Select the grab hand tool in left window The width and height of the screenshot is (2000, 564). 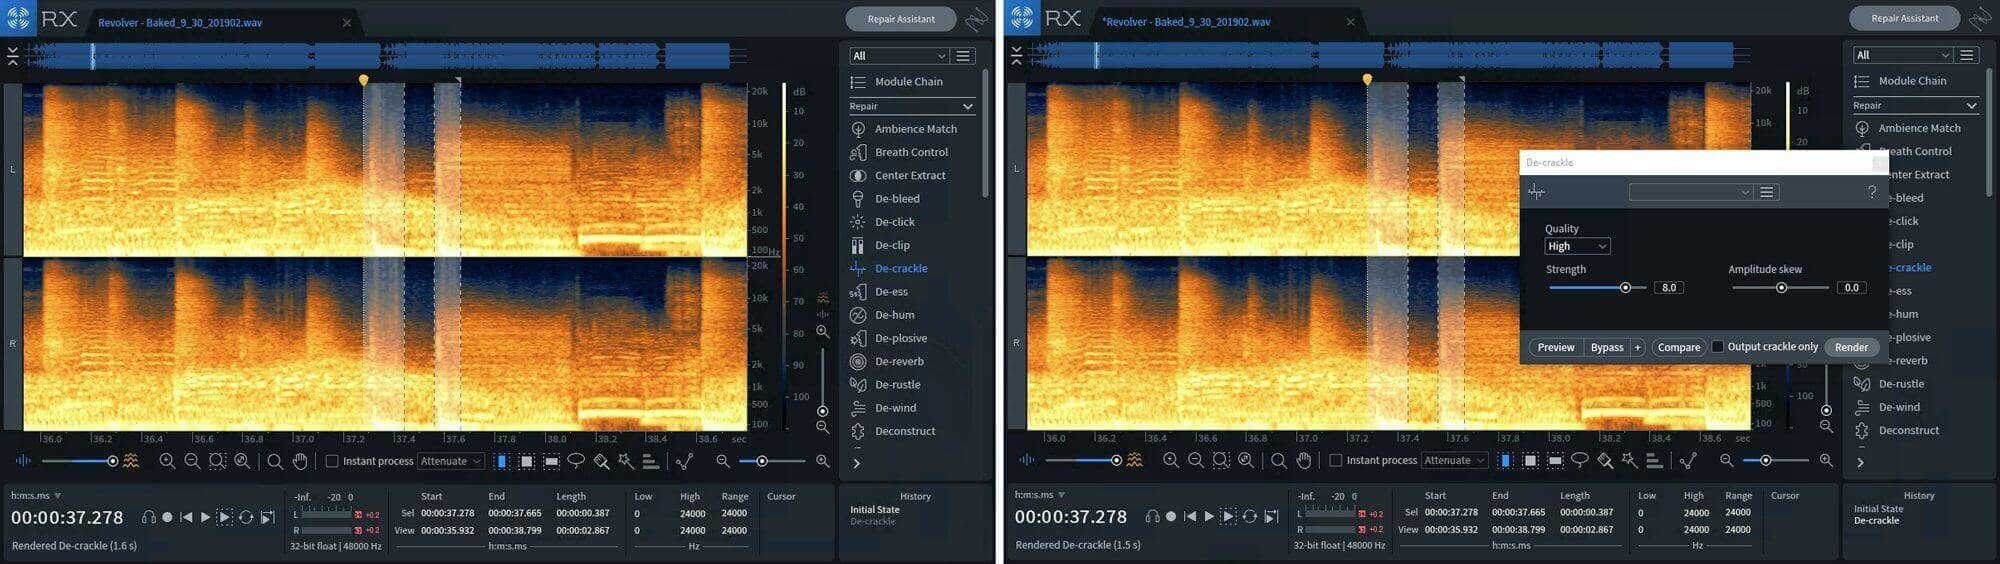pos(300,461)
